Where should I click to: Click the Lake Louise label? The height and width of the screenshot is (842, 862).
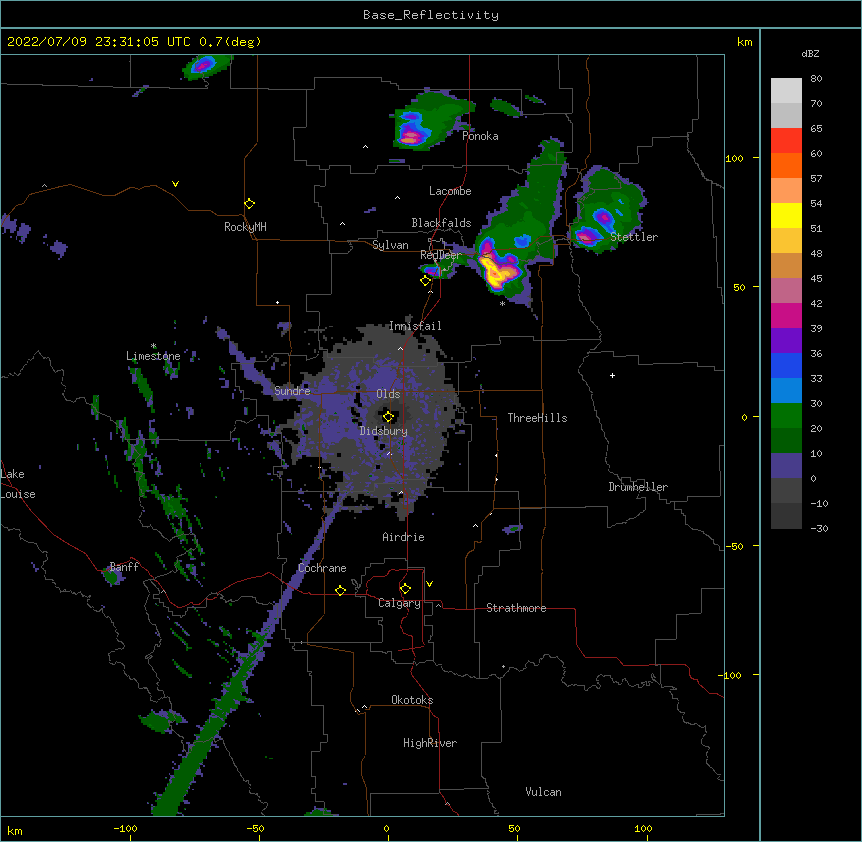coord(18,484)
